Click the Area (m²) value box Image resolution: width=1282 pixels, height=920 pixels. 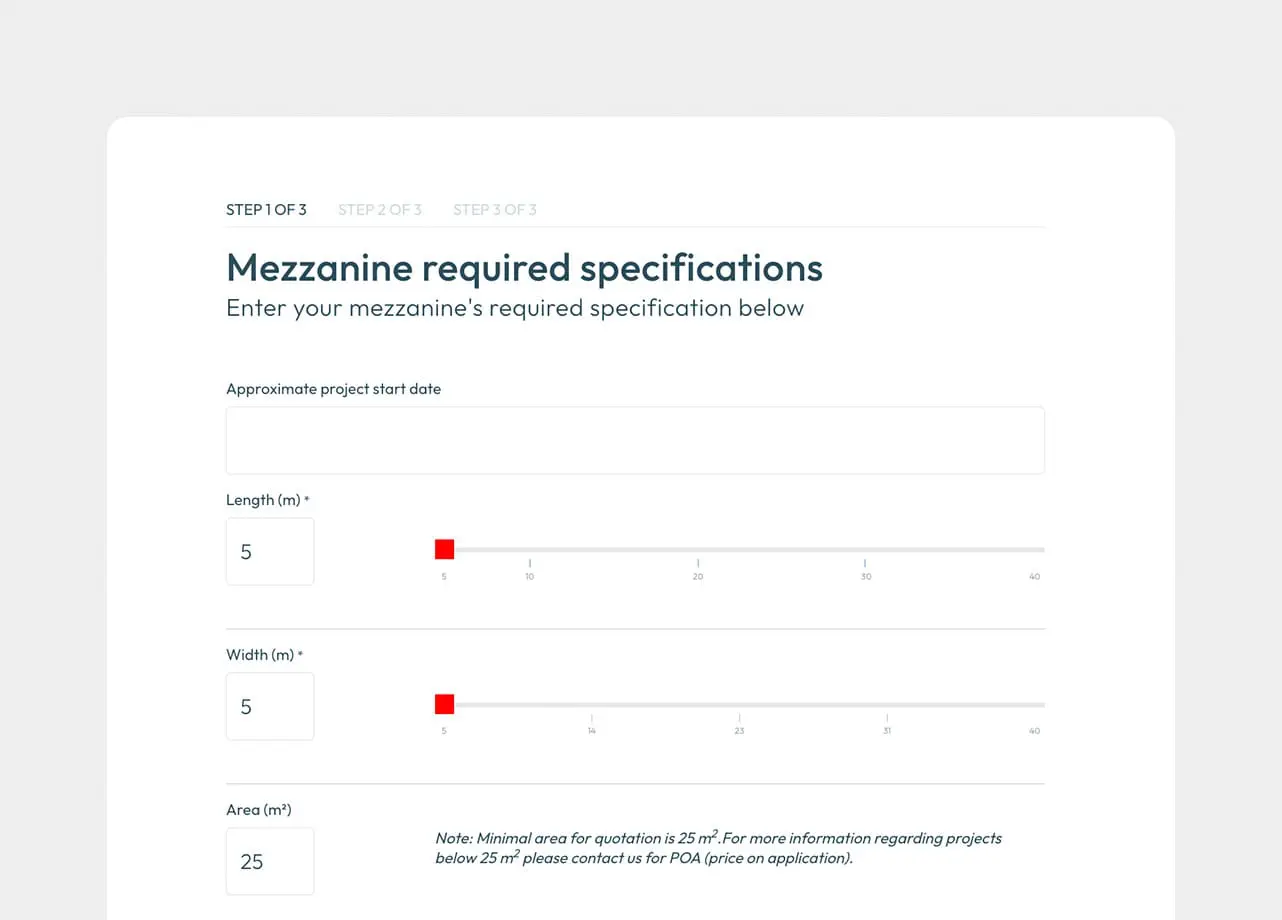pos(270,861)
